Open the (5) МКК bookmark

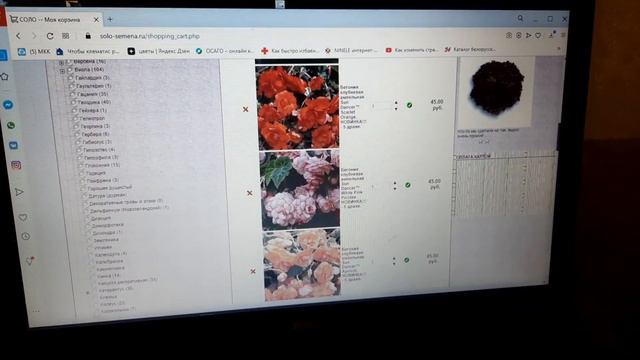[34, 51]
